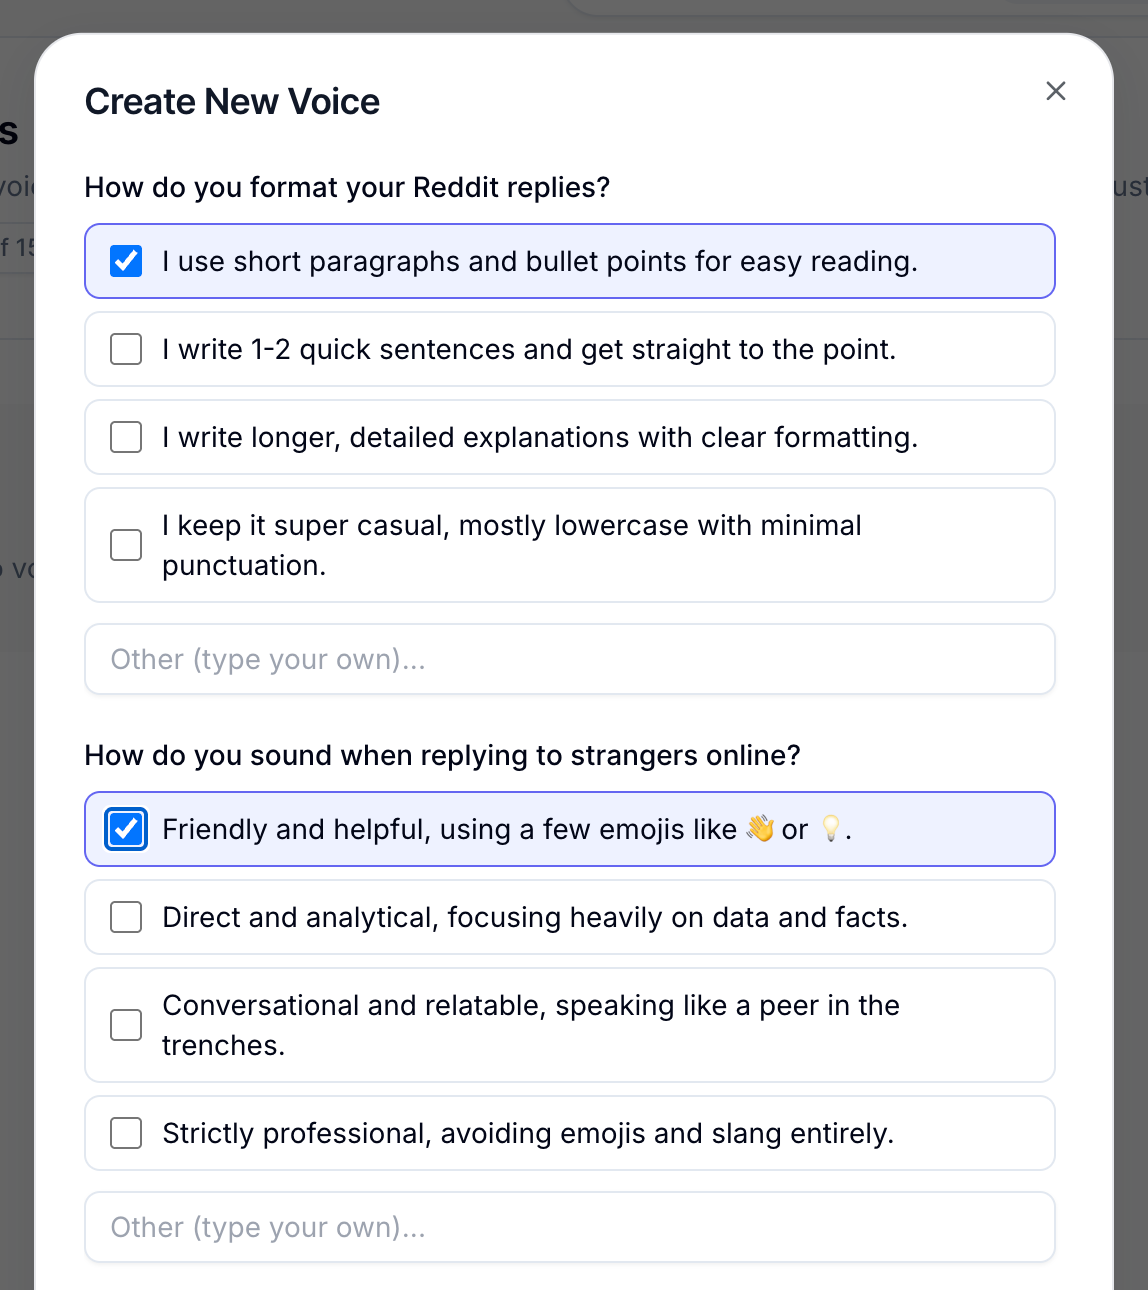
Task: Check the Direct and analytical checkbox
Action: pyautogui.click(x=126, y=917)
